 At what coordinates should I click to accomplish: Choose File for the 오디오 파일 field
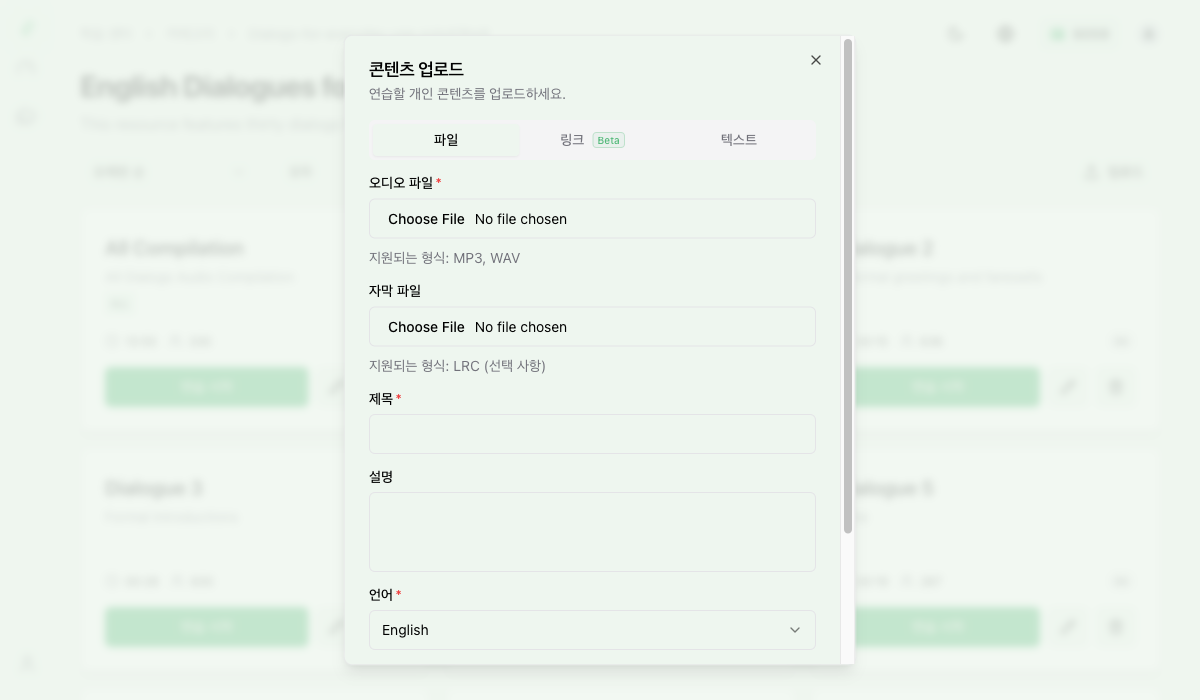coord(426,218)
